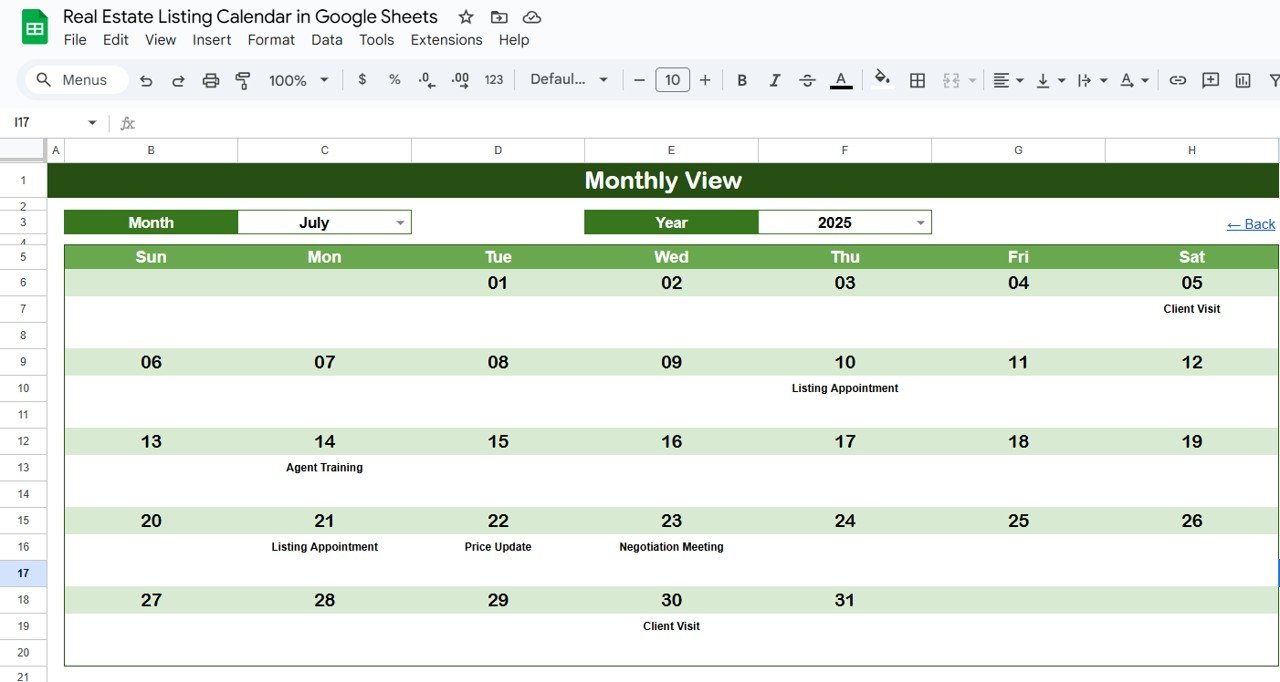1280x682 pixels.
Task: Follow the Back link
Action: pyautogui.click(x=1251, y=224)
